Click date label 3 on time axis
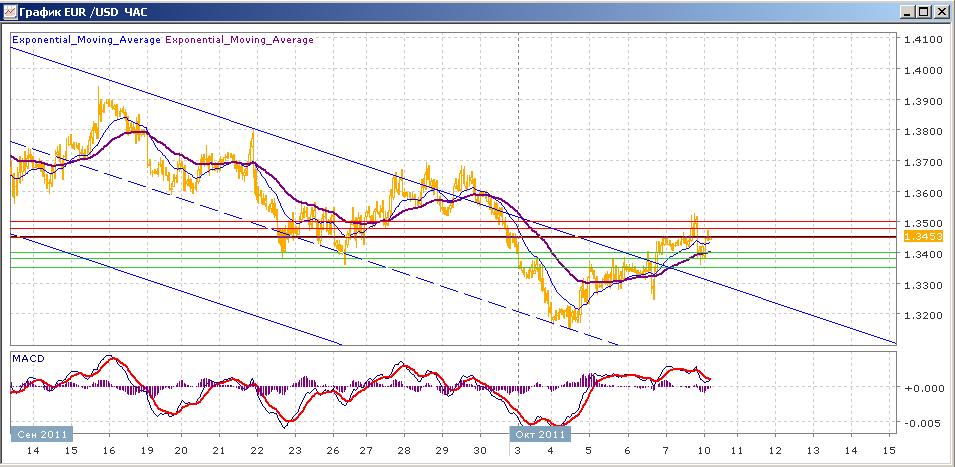The height and width of the screenshot is (467, 955). pyautogui.click(x=517, y=451)
